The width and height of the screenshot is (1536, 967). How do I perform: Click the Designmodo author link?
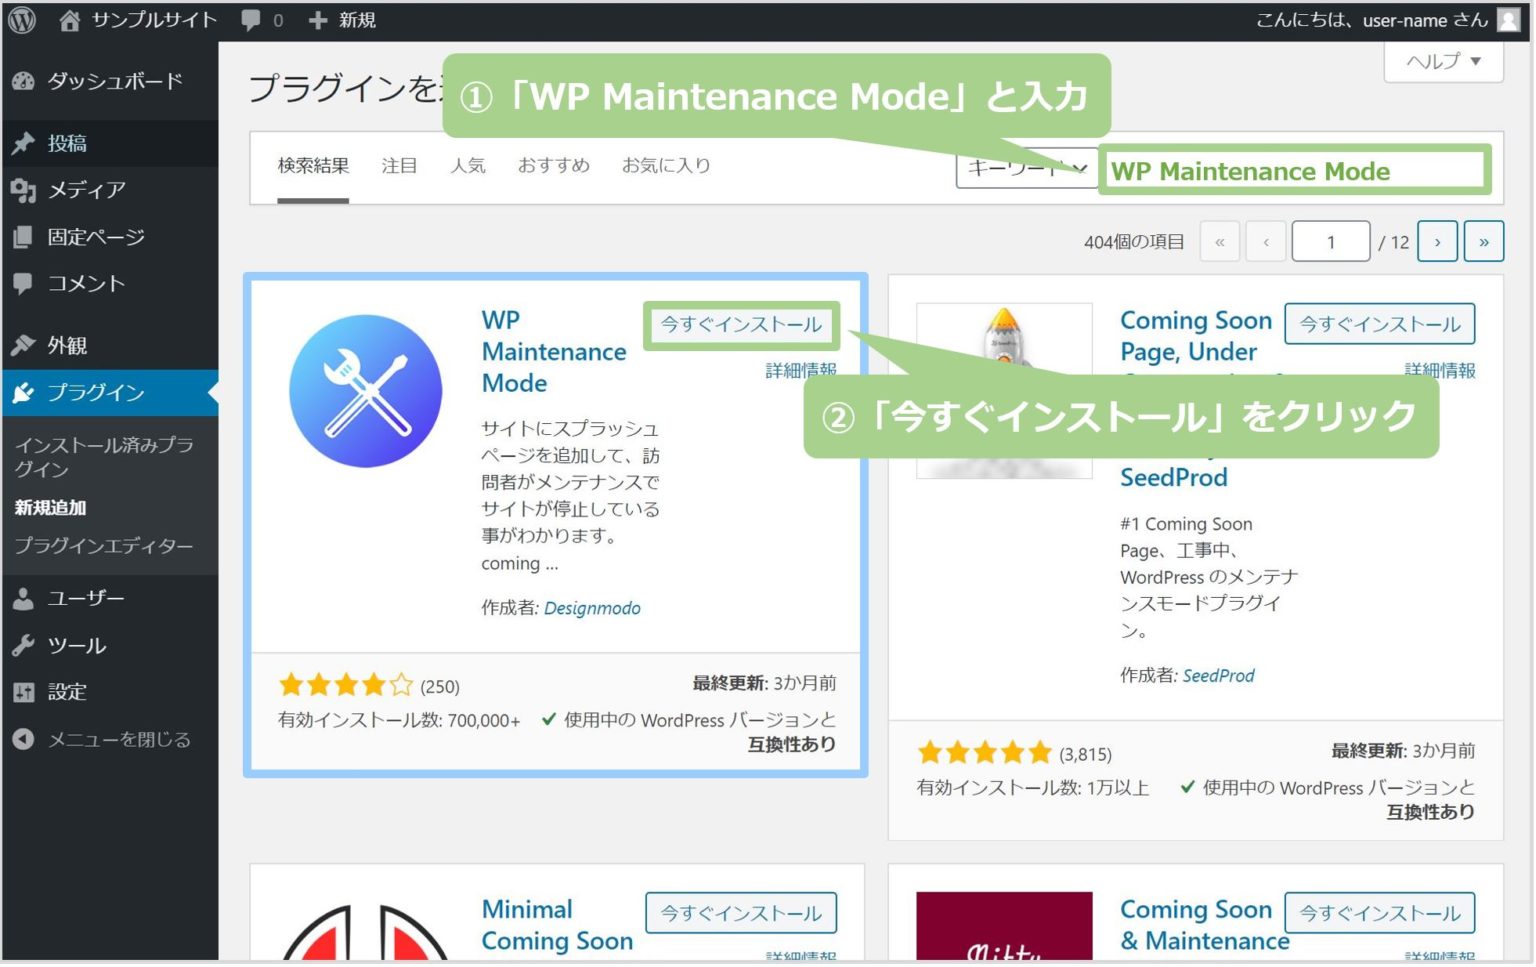592,608
